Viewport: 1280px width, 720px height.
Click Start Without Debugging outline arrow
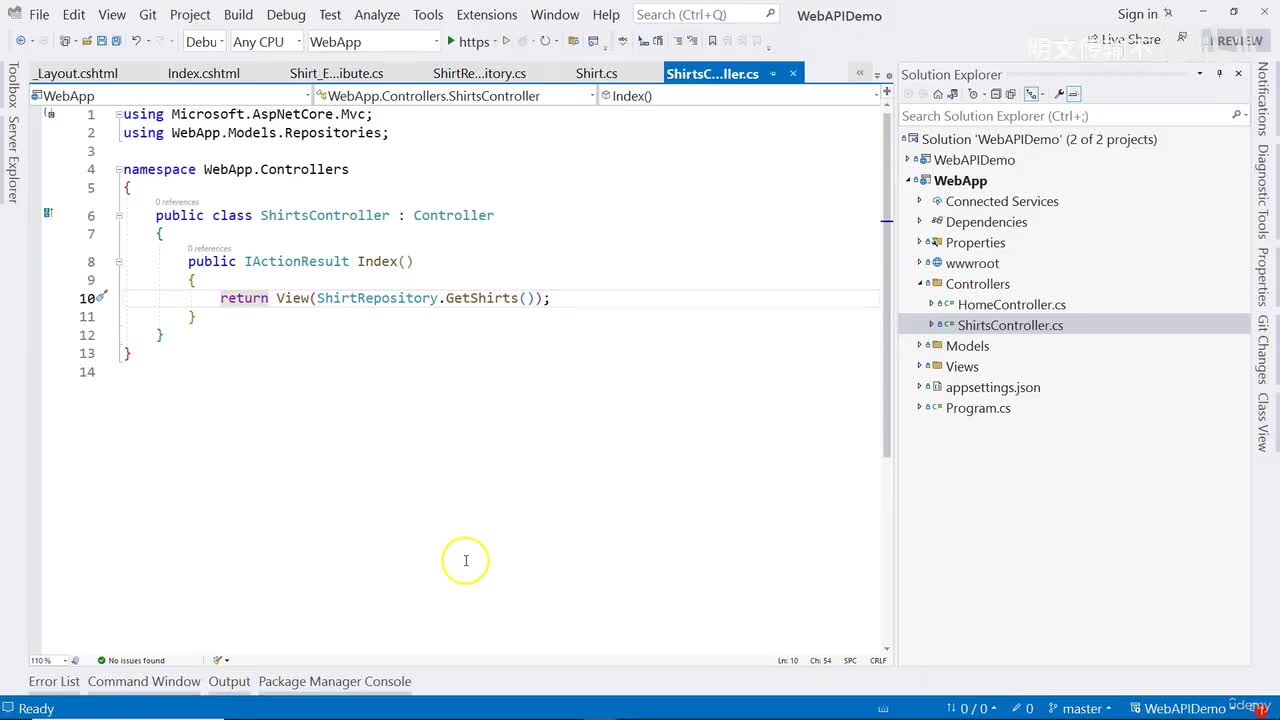pos(506,42)
